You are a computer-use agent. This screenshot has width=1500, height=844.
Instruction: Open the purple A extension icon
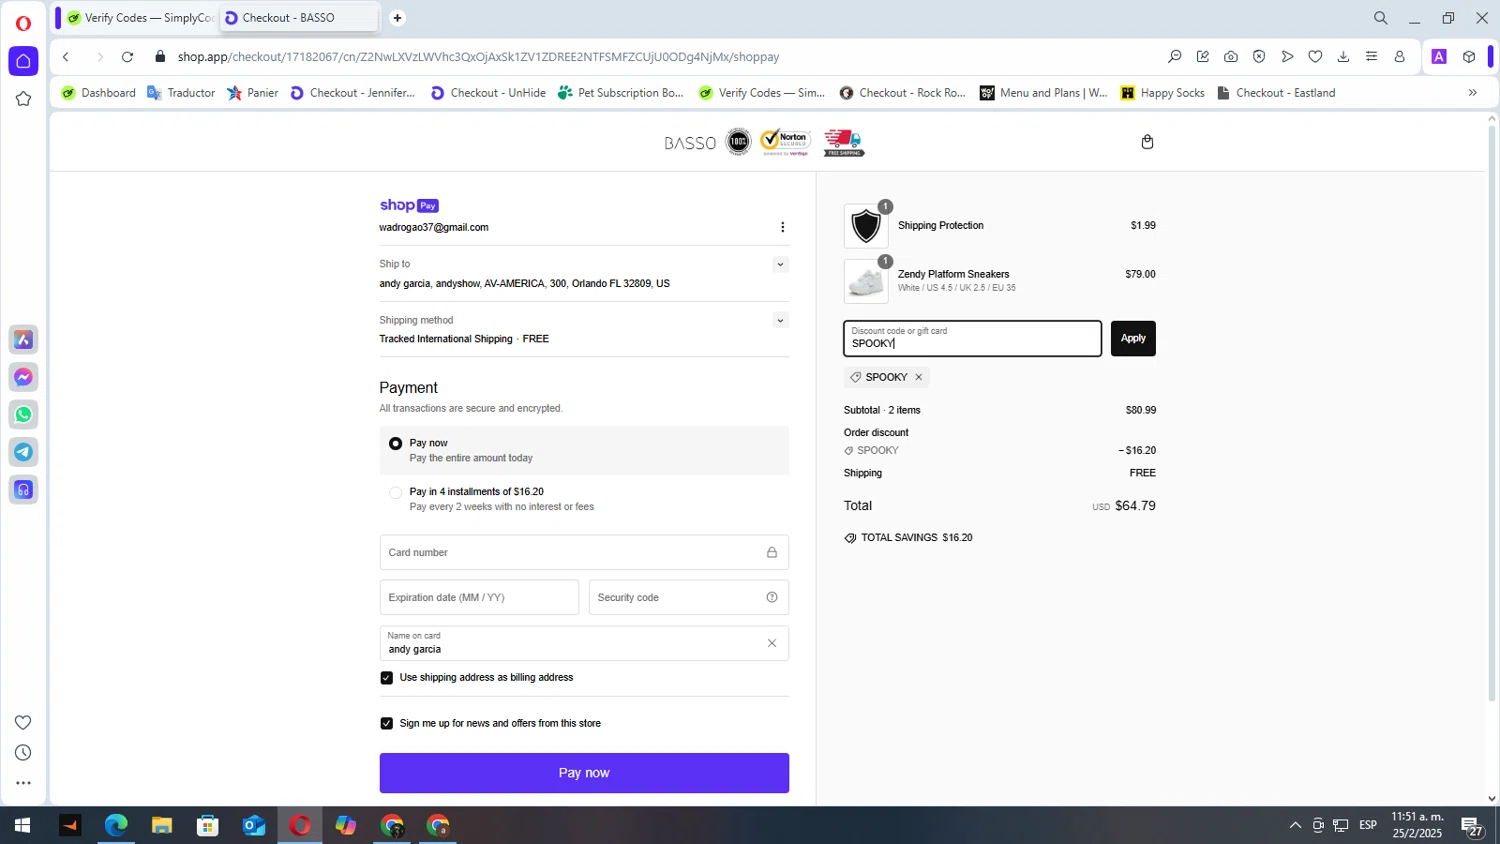click(x=1439, y=57)
